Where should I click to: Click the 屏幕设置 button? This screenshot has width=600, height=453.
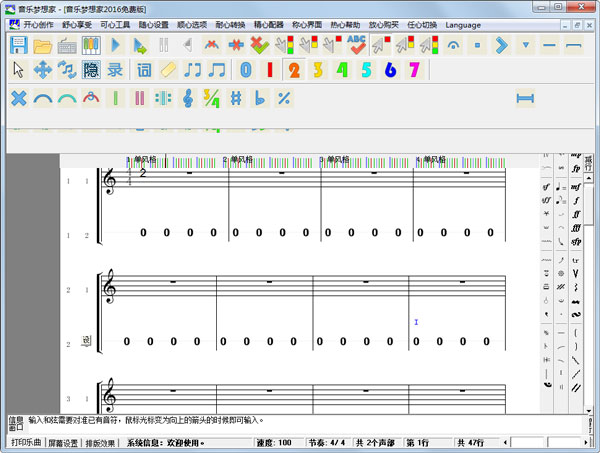point(63,443)
